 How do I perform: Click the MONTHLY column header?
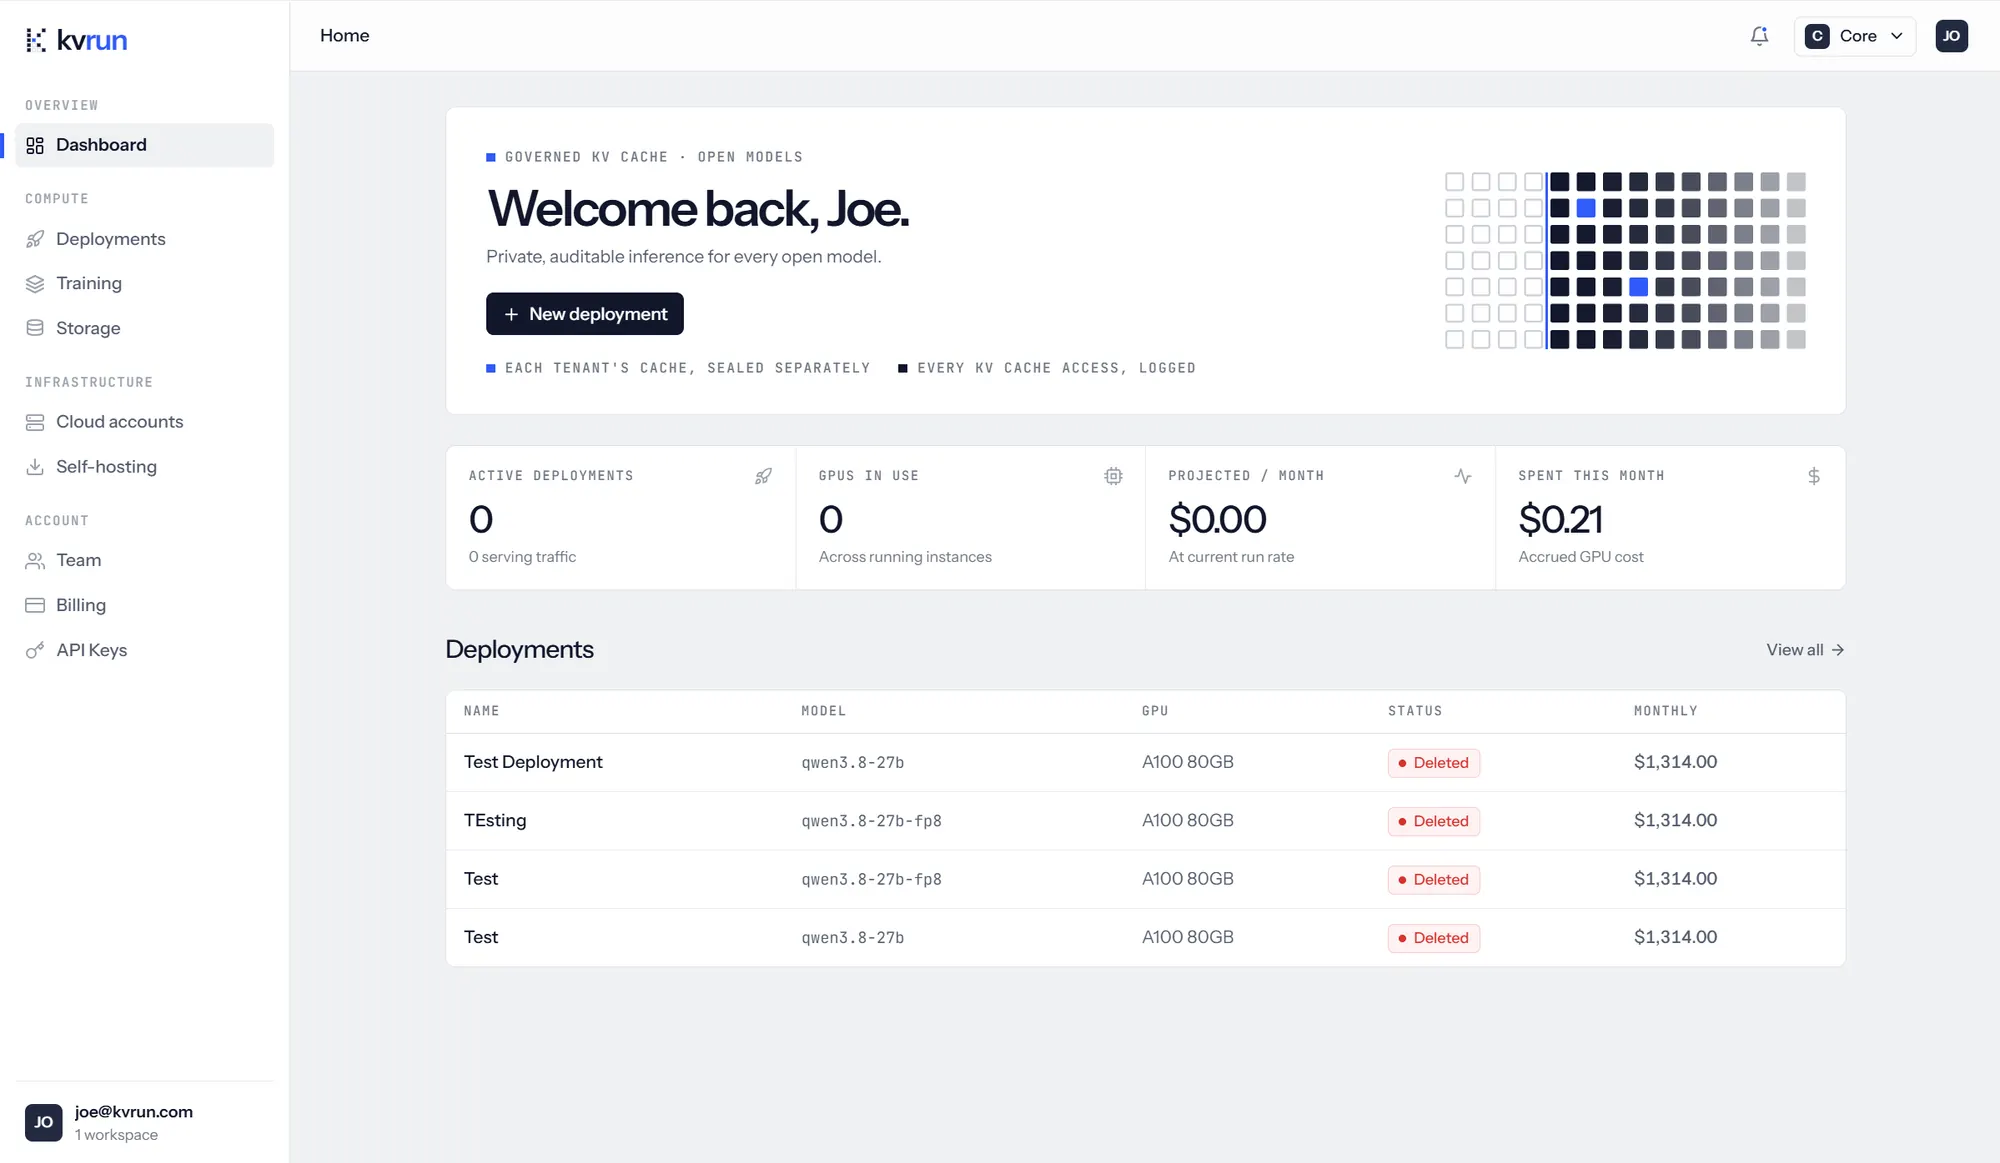pos(1665,711)
